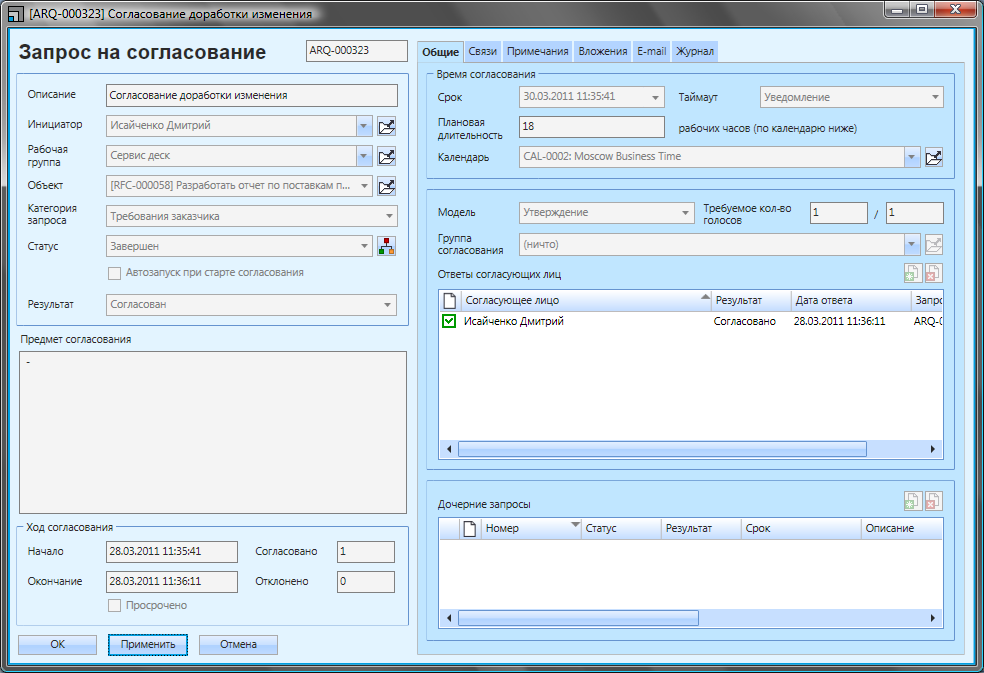Click the ARQ-000323 number field
This screenshot has width=984, height=673.
[x=356, y=51]
